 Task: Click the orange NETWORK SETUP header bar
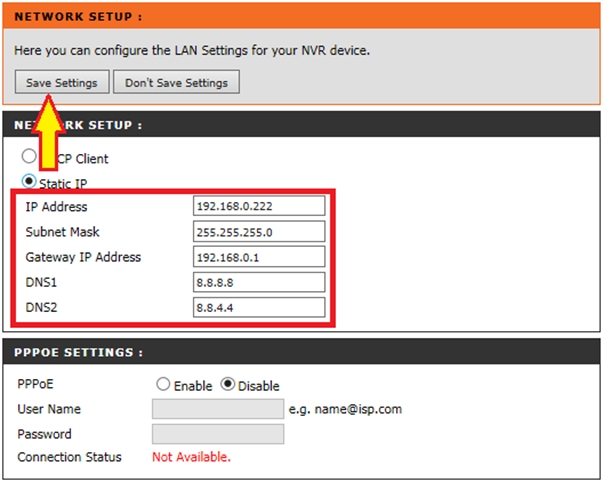tap(300, 17)
